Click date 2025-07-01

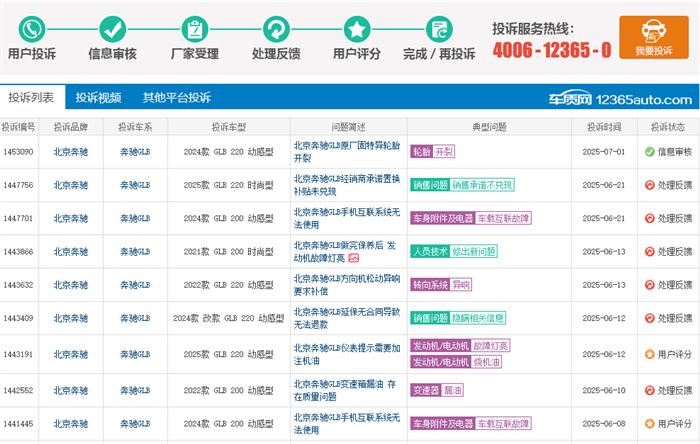point(604,152)
